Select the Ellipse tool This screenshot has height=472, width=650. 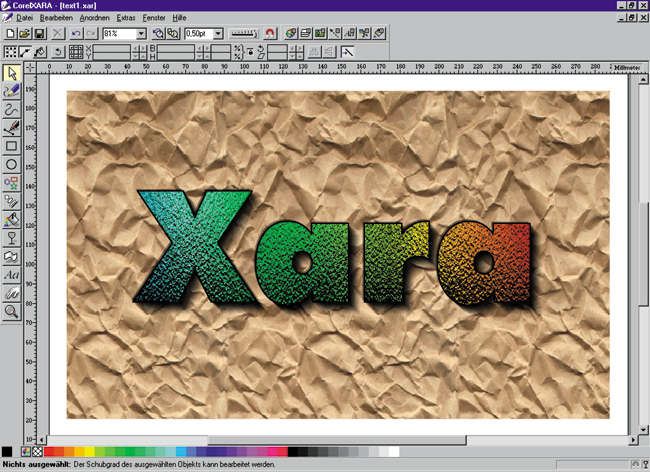(x=12, y=164)
